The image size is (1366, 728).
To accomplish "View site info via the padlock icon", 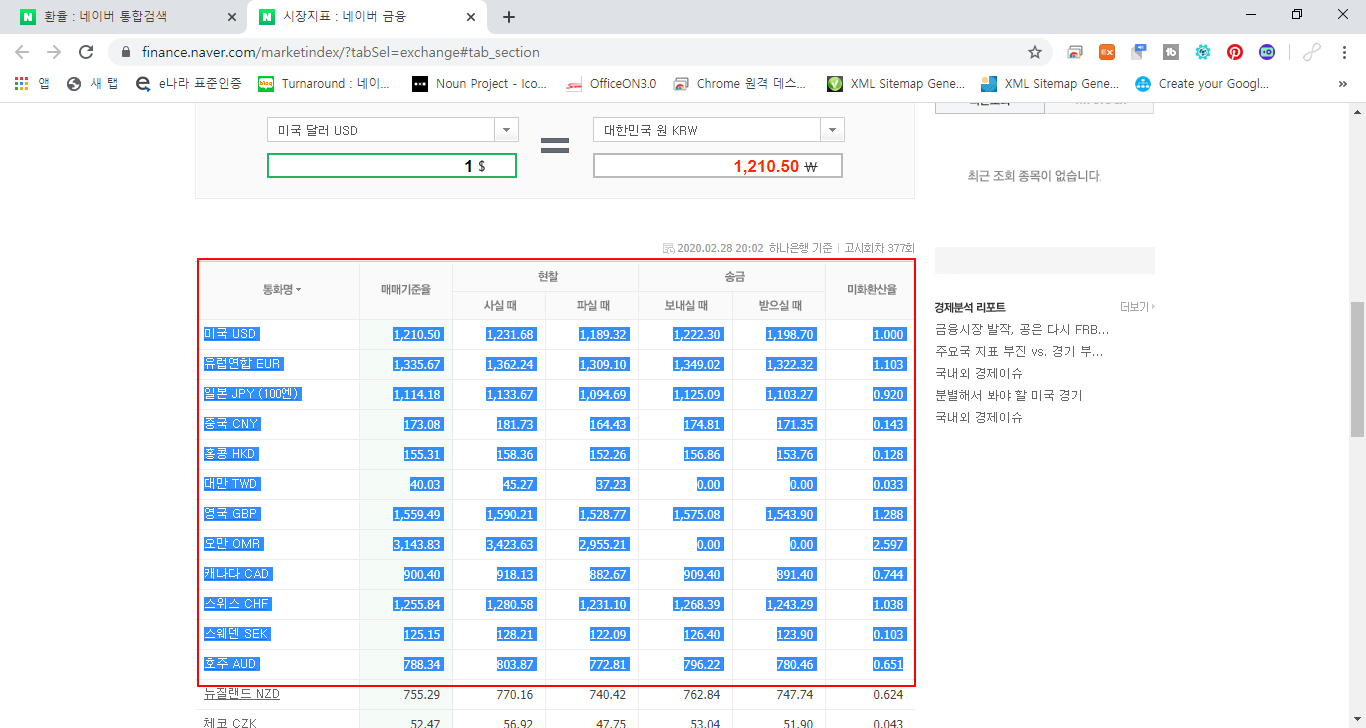I will pyautogui.click(x=126, y=52).
